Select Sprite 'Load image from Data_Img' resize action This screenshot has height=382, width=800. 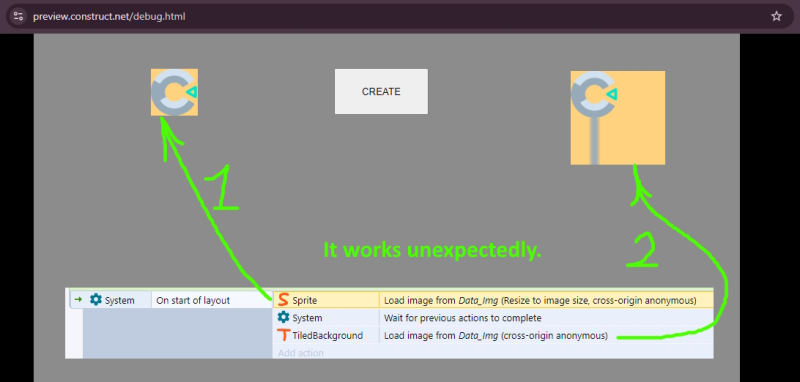tap(540, 300)
